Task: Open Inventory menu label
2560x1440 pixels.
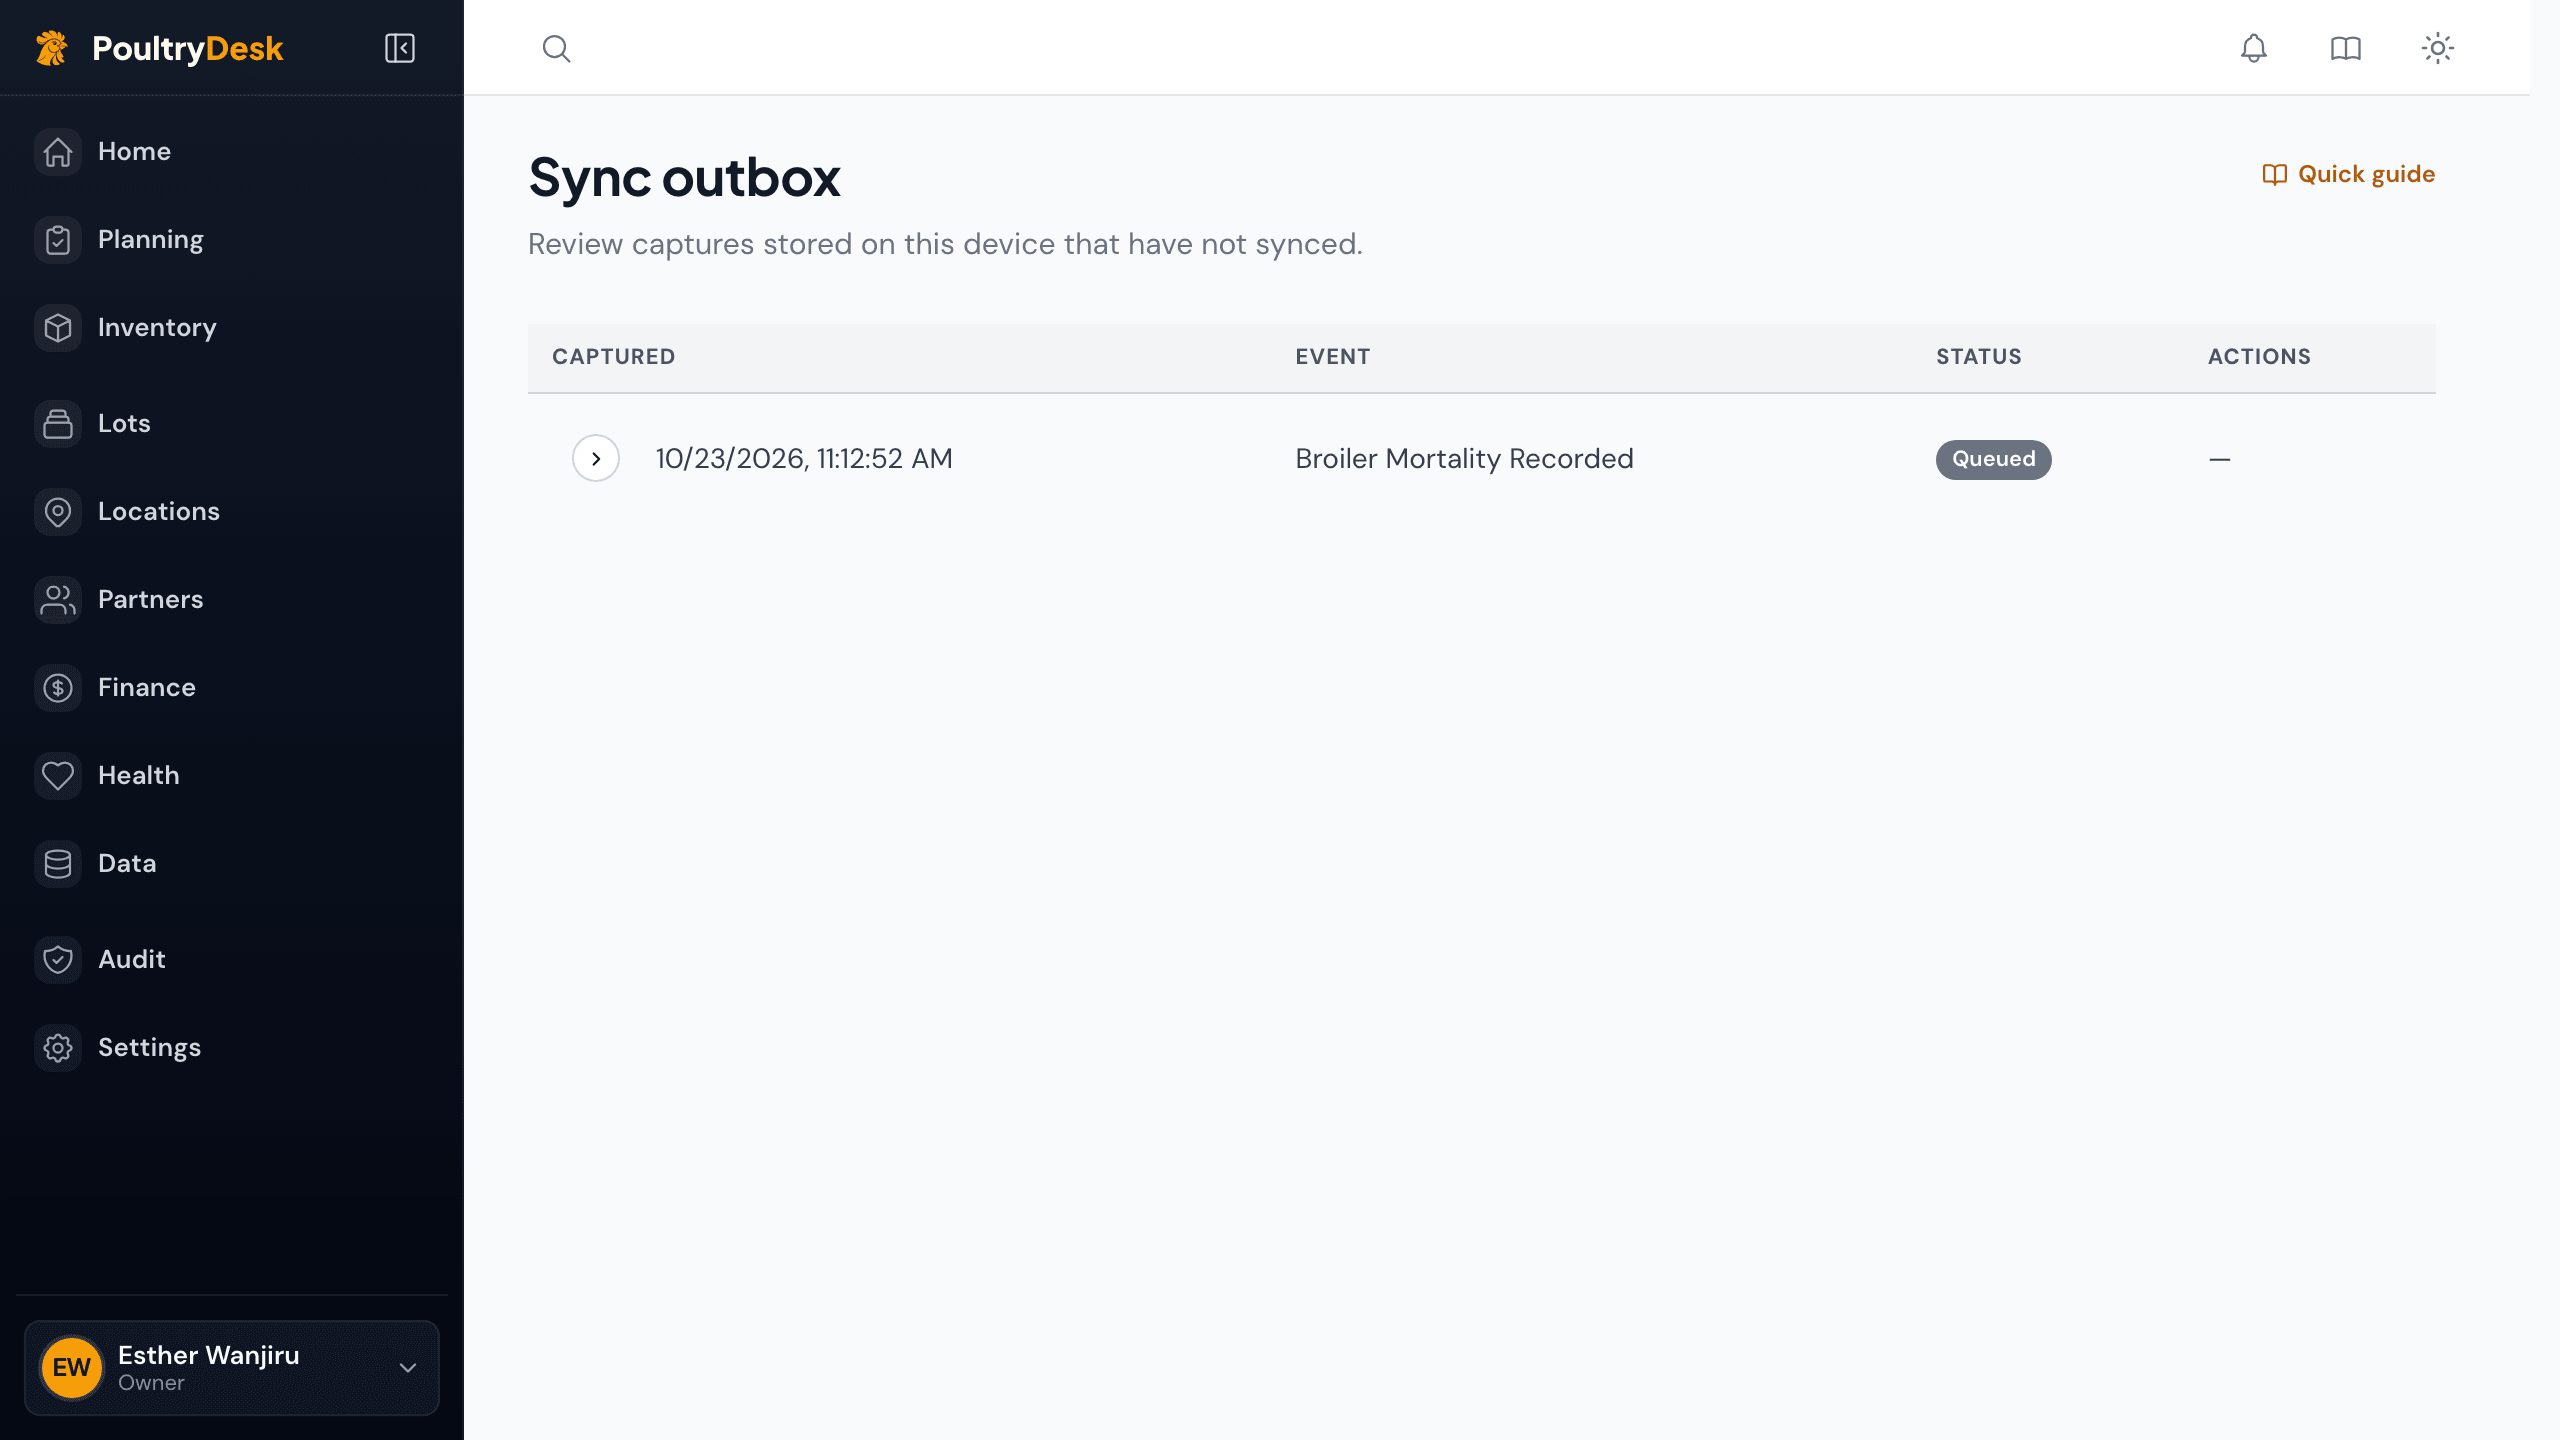Action: click(157, 328)
